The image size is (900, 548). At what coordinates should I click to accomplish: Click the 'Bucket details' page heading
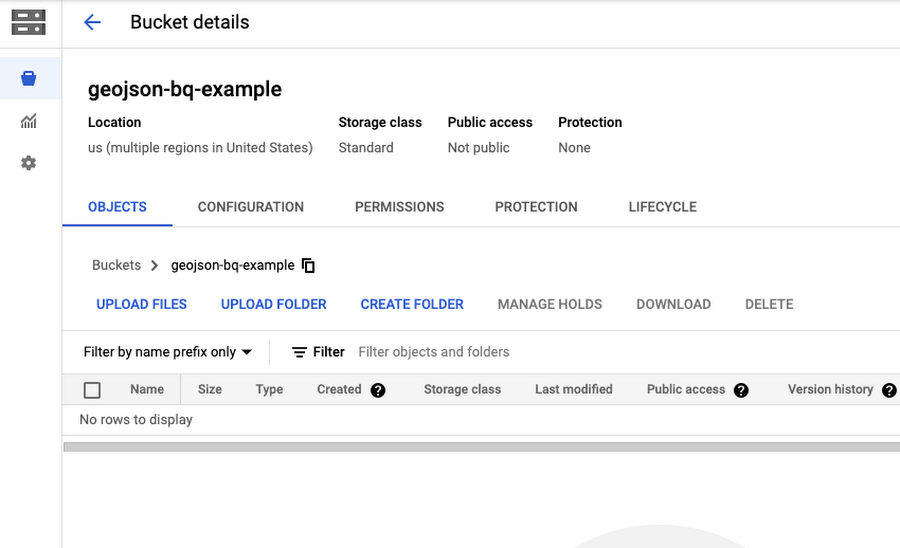point(190,22)
